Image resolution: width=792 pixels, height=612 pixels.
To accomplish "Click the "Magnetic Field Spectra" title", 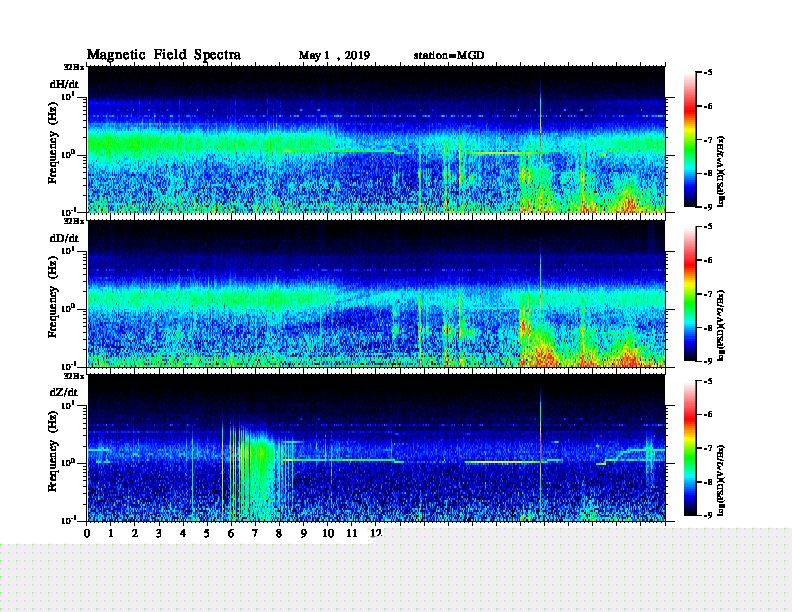I will point(164,55).
